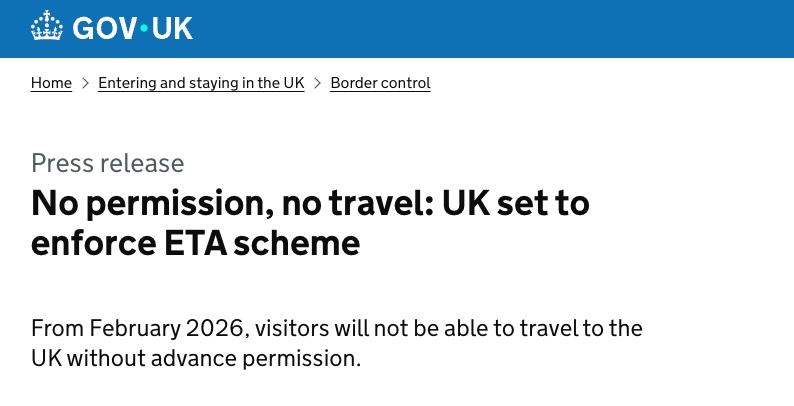
Task: Click the teal dot in GOV.UK logo
Action: [143, 30]
